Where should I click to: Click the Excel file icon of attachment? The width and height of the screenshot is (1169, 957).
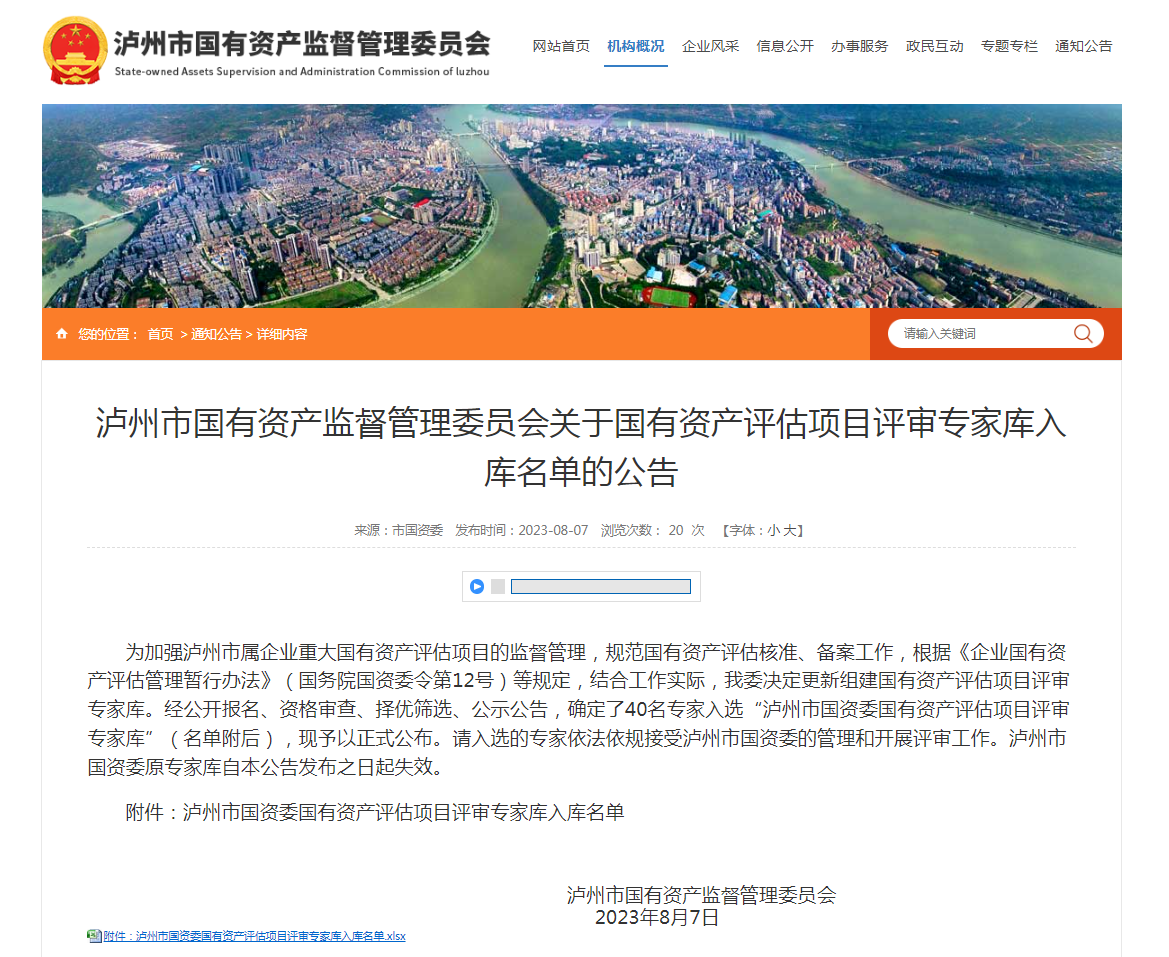coord(94,936)
